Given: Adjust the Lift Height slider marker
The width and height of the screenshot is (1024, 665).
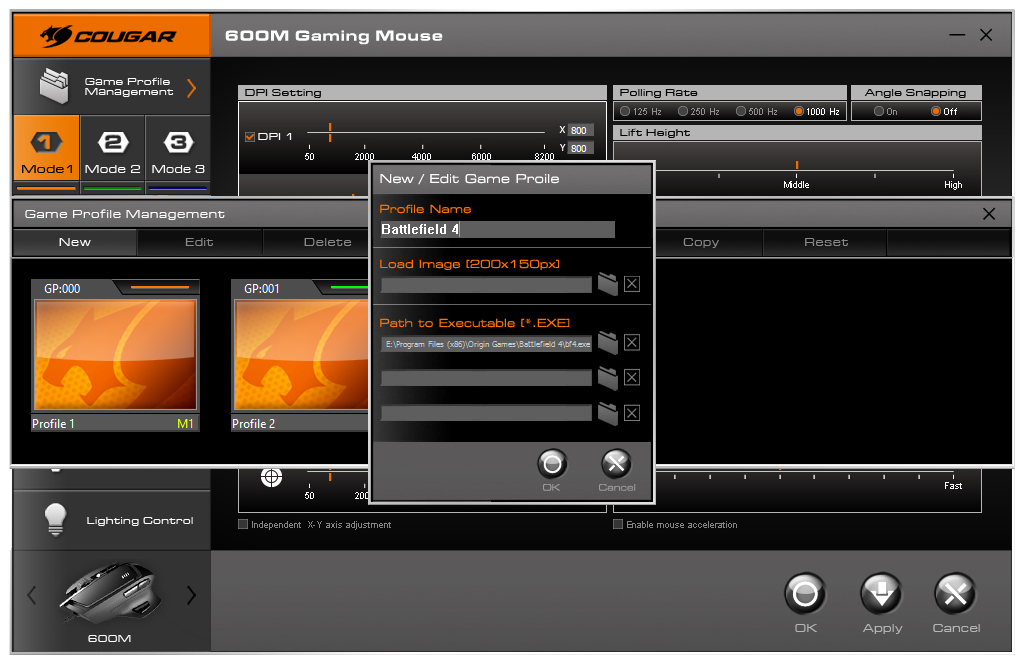Looking at the screenshot, I should [x=797, y=165].
